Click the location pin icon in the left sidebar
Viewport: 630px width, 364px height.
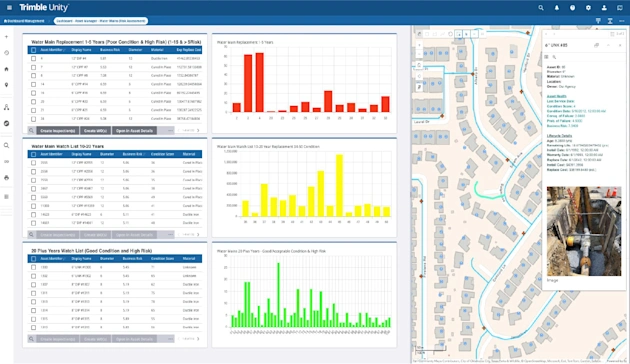pyautogui.click(x=6, y=85)
